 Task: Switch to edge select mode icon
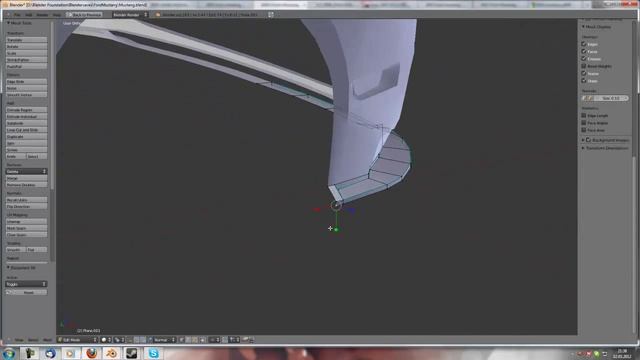point(189,340)
